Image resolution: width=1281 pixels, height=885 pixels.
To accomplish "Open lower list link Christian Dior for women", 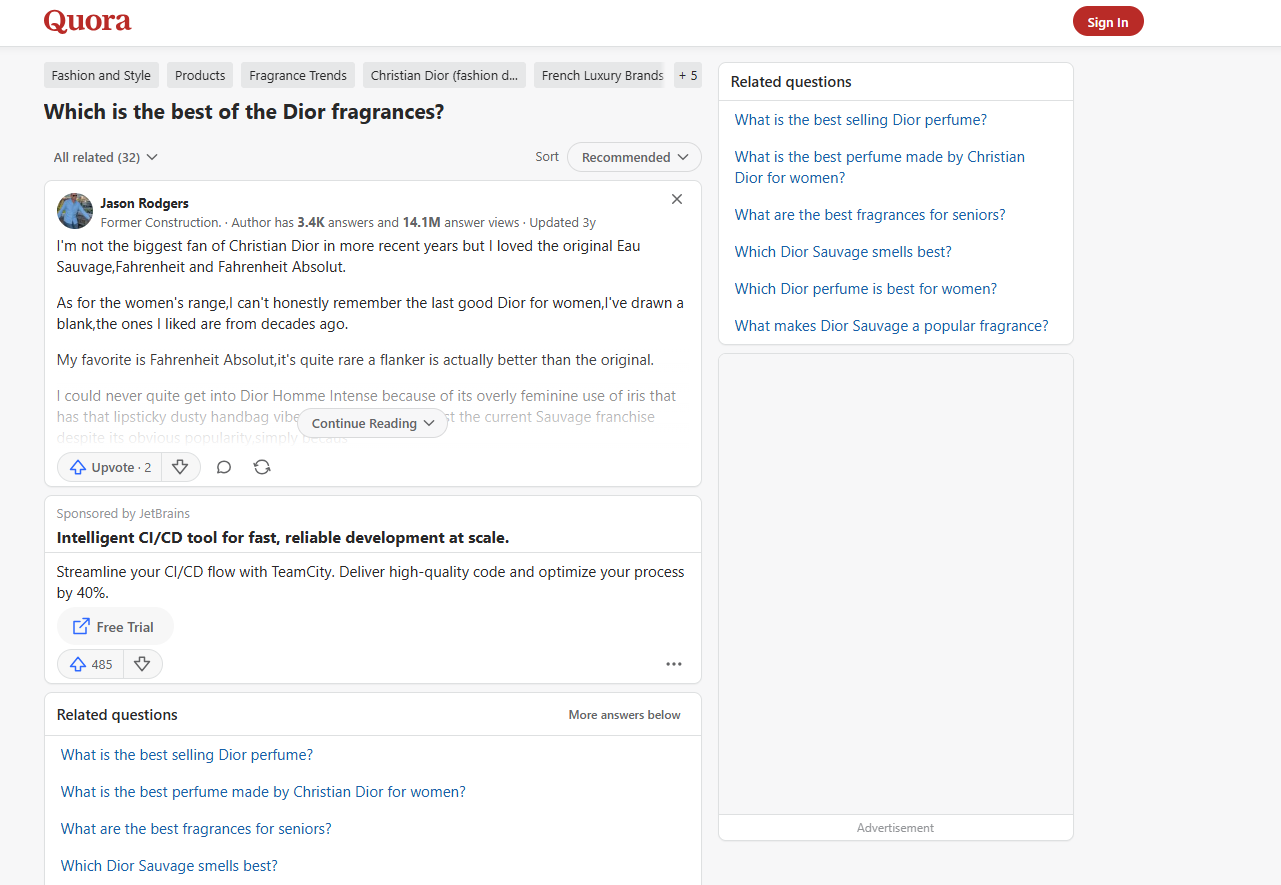I will [x=263, y=792].
